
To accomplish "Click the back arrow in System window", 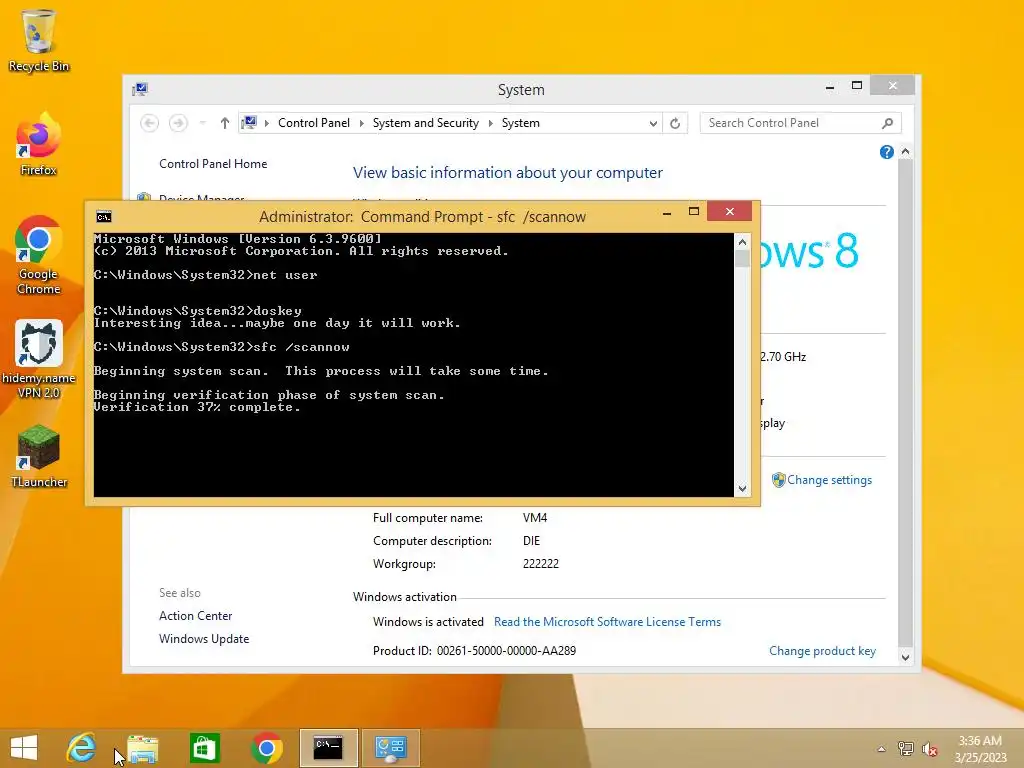I will 150,123.
